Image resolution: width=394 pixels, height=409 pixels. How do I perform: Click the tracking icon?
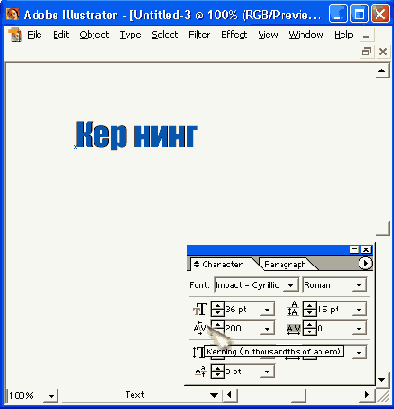(x=293, y=329)
